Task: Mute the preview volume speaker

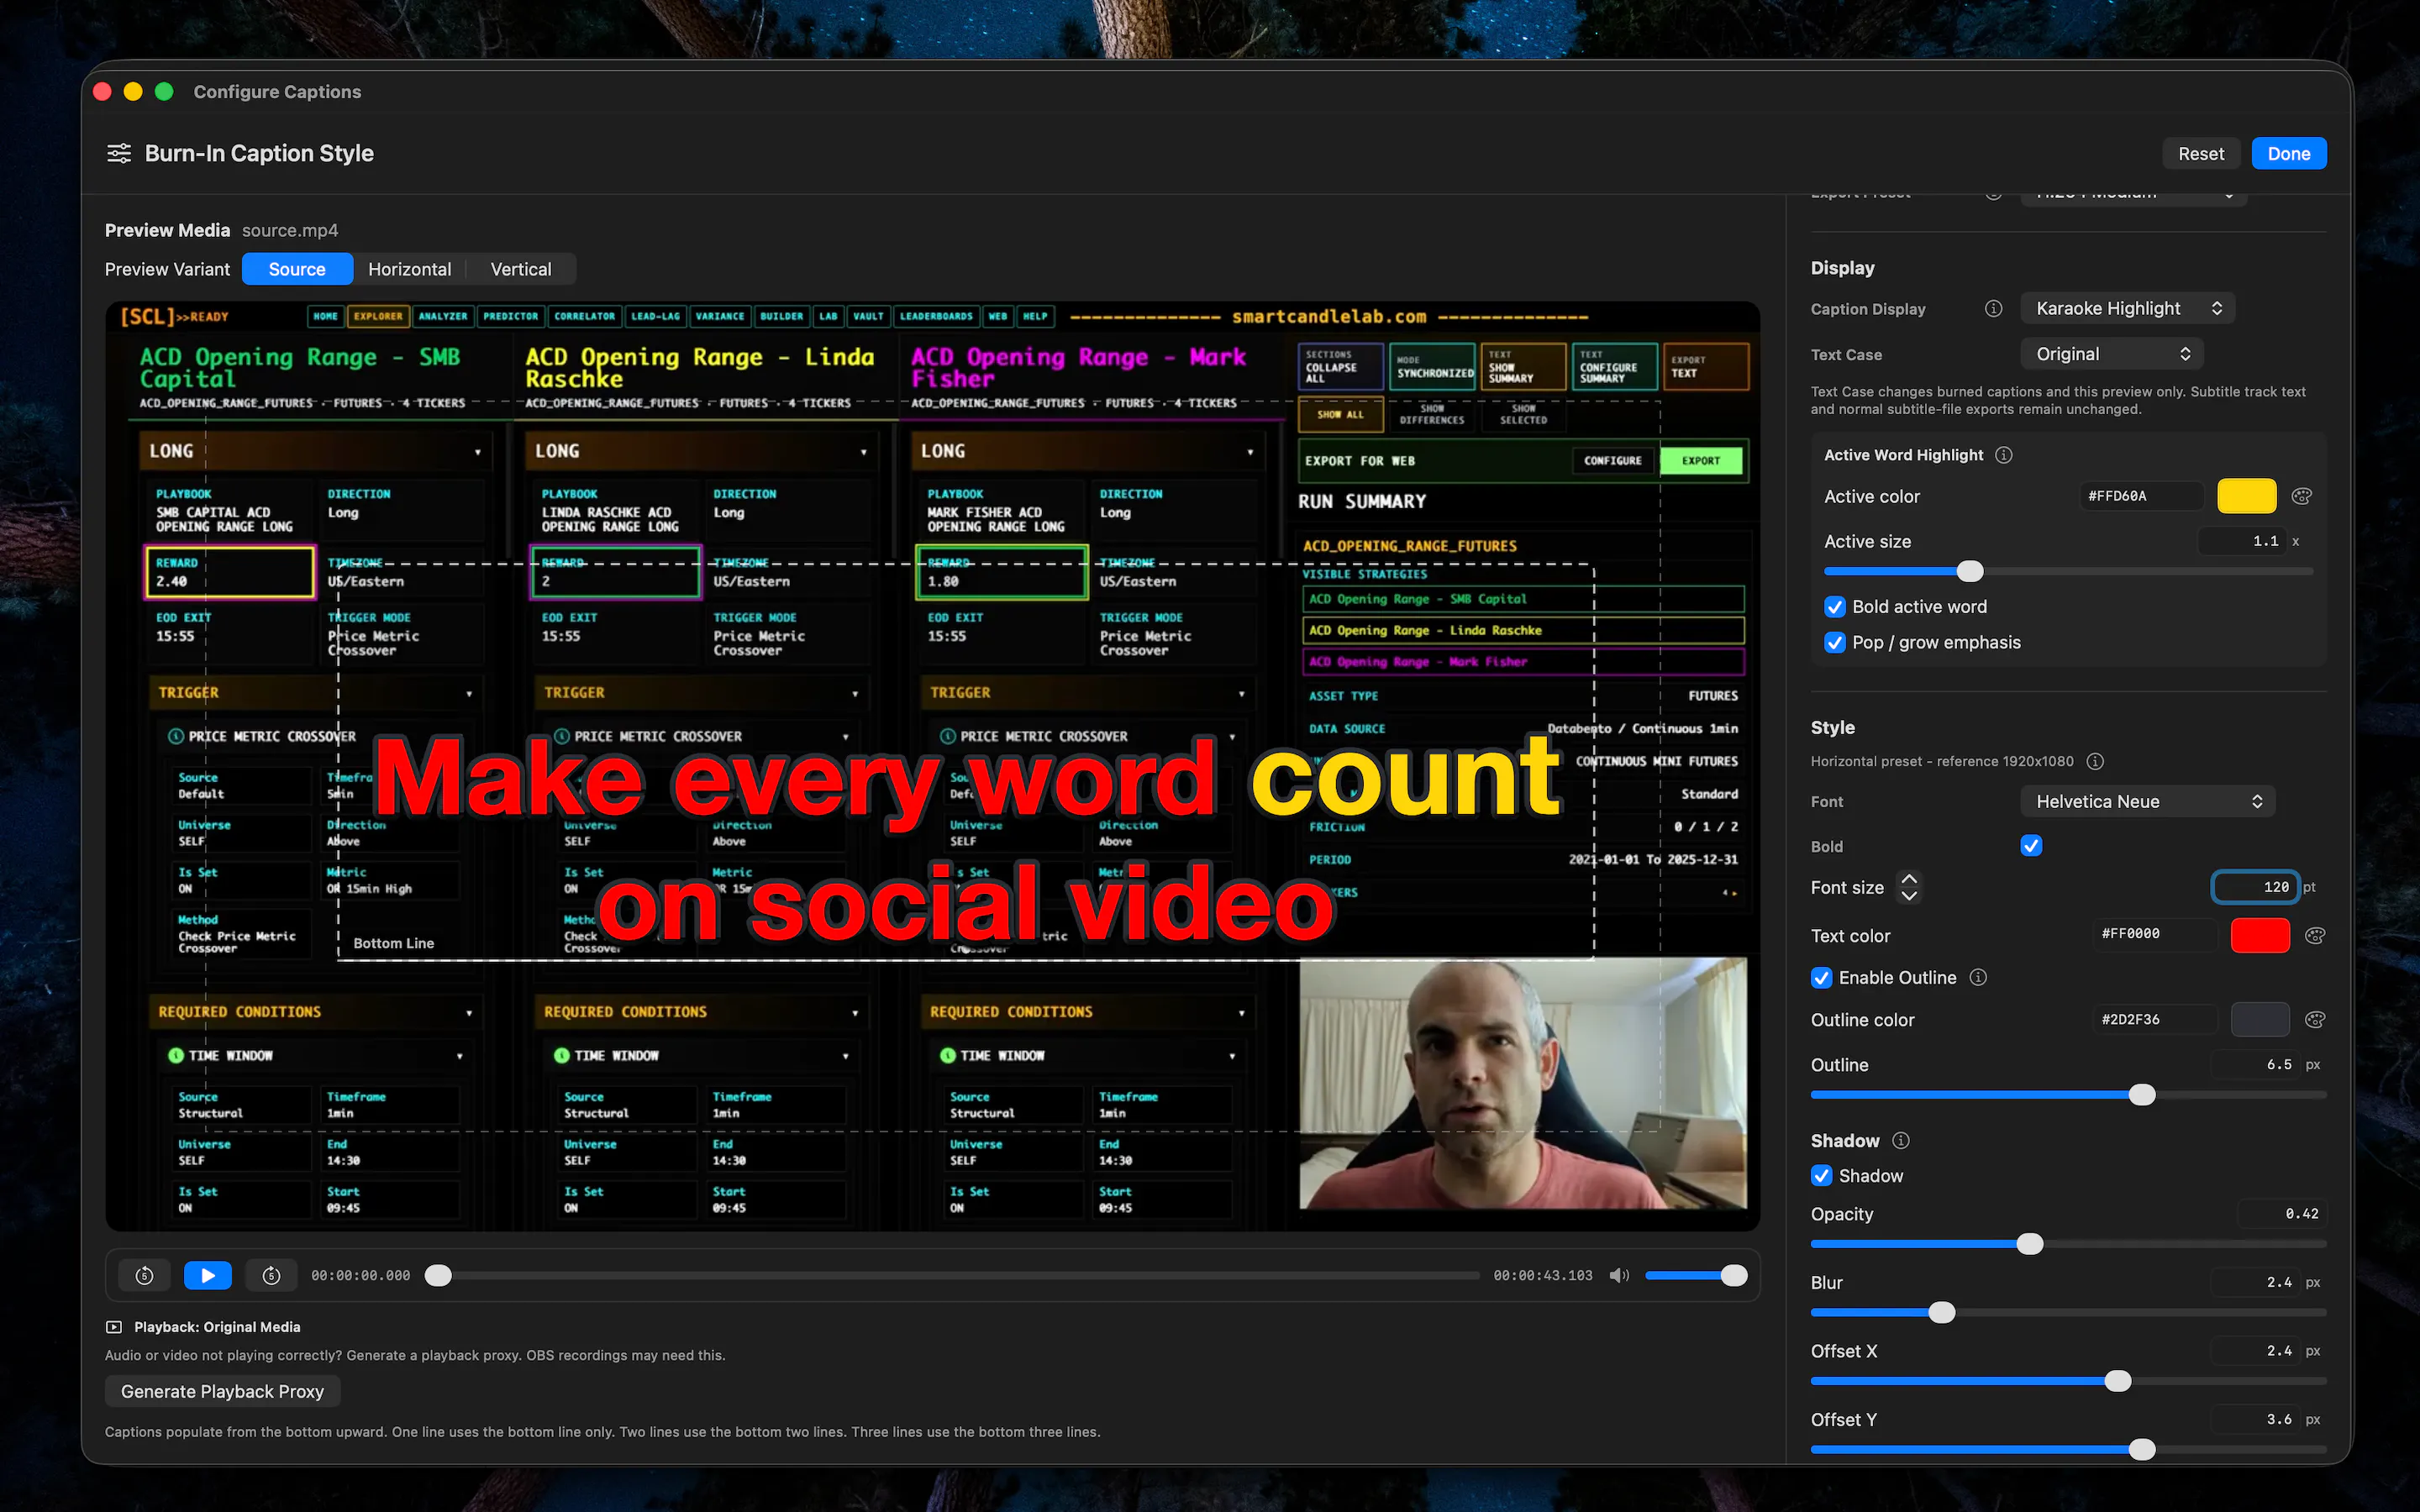Action: coord(1619,1275)
